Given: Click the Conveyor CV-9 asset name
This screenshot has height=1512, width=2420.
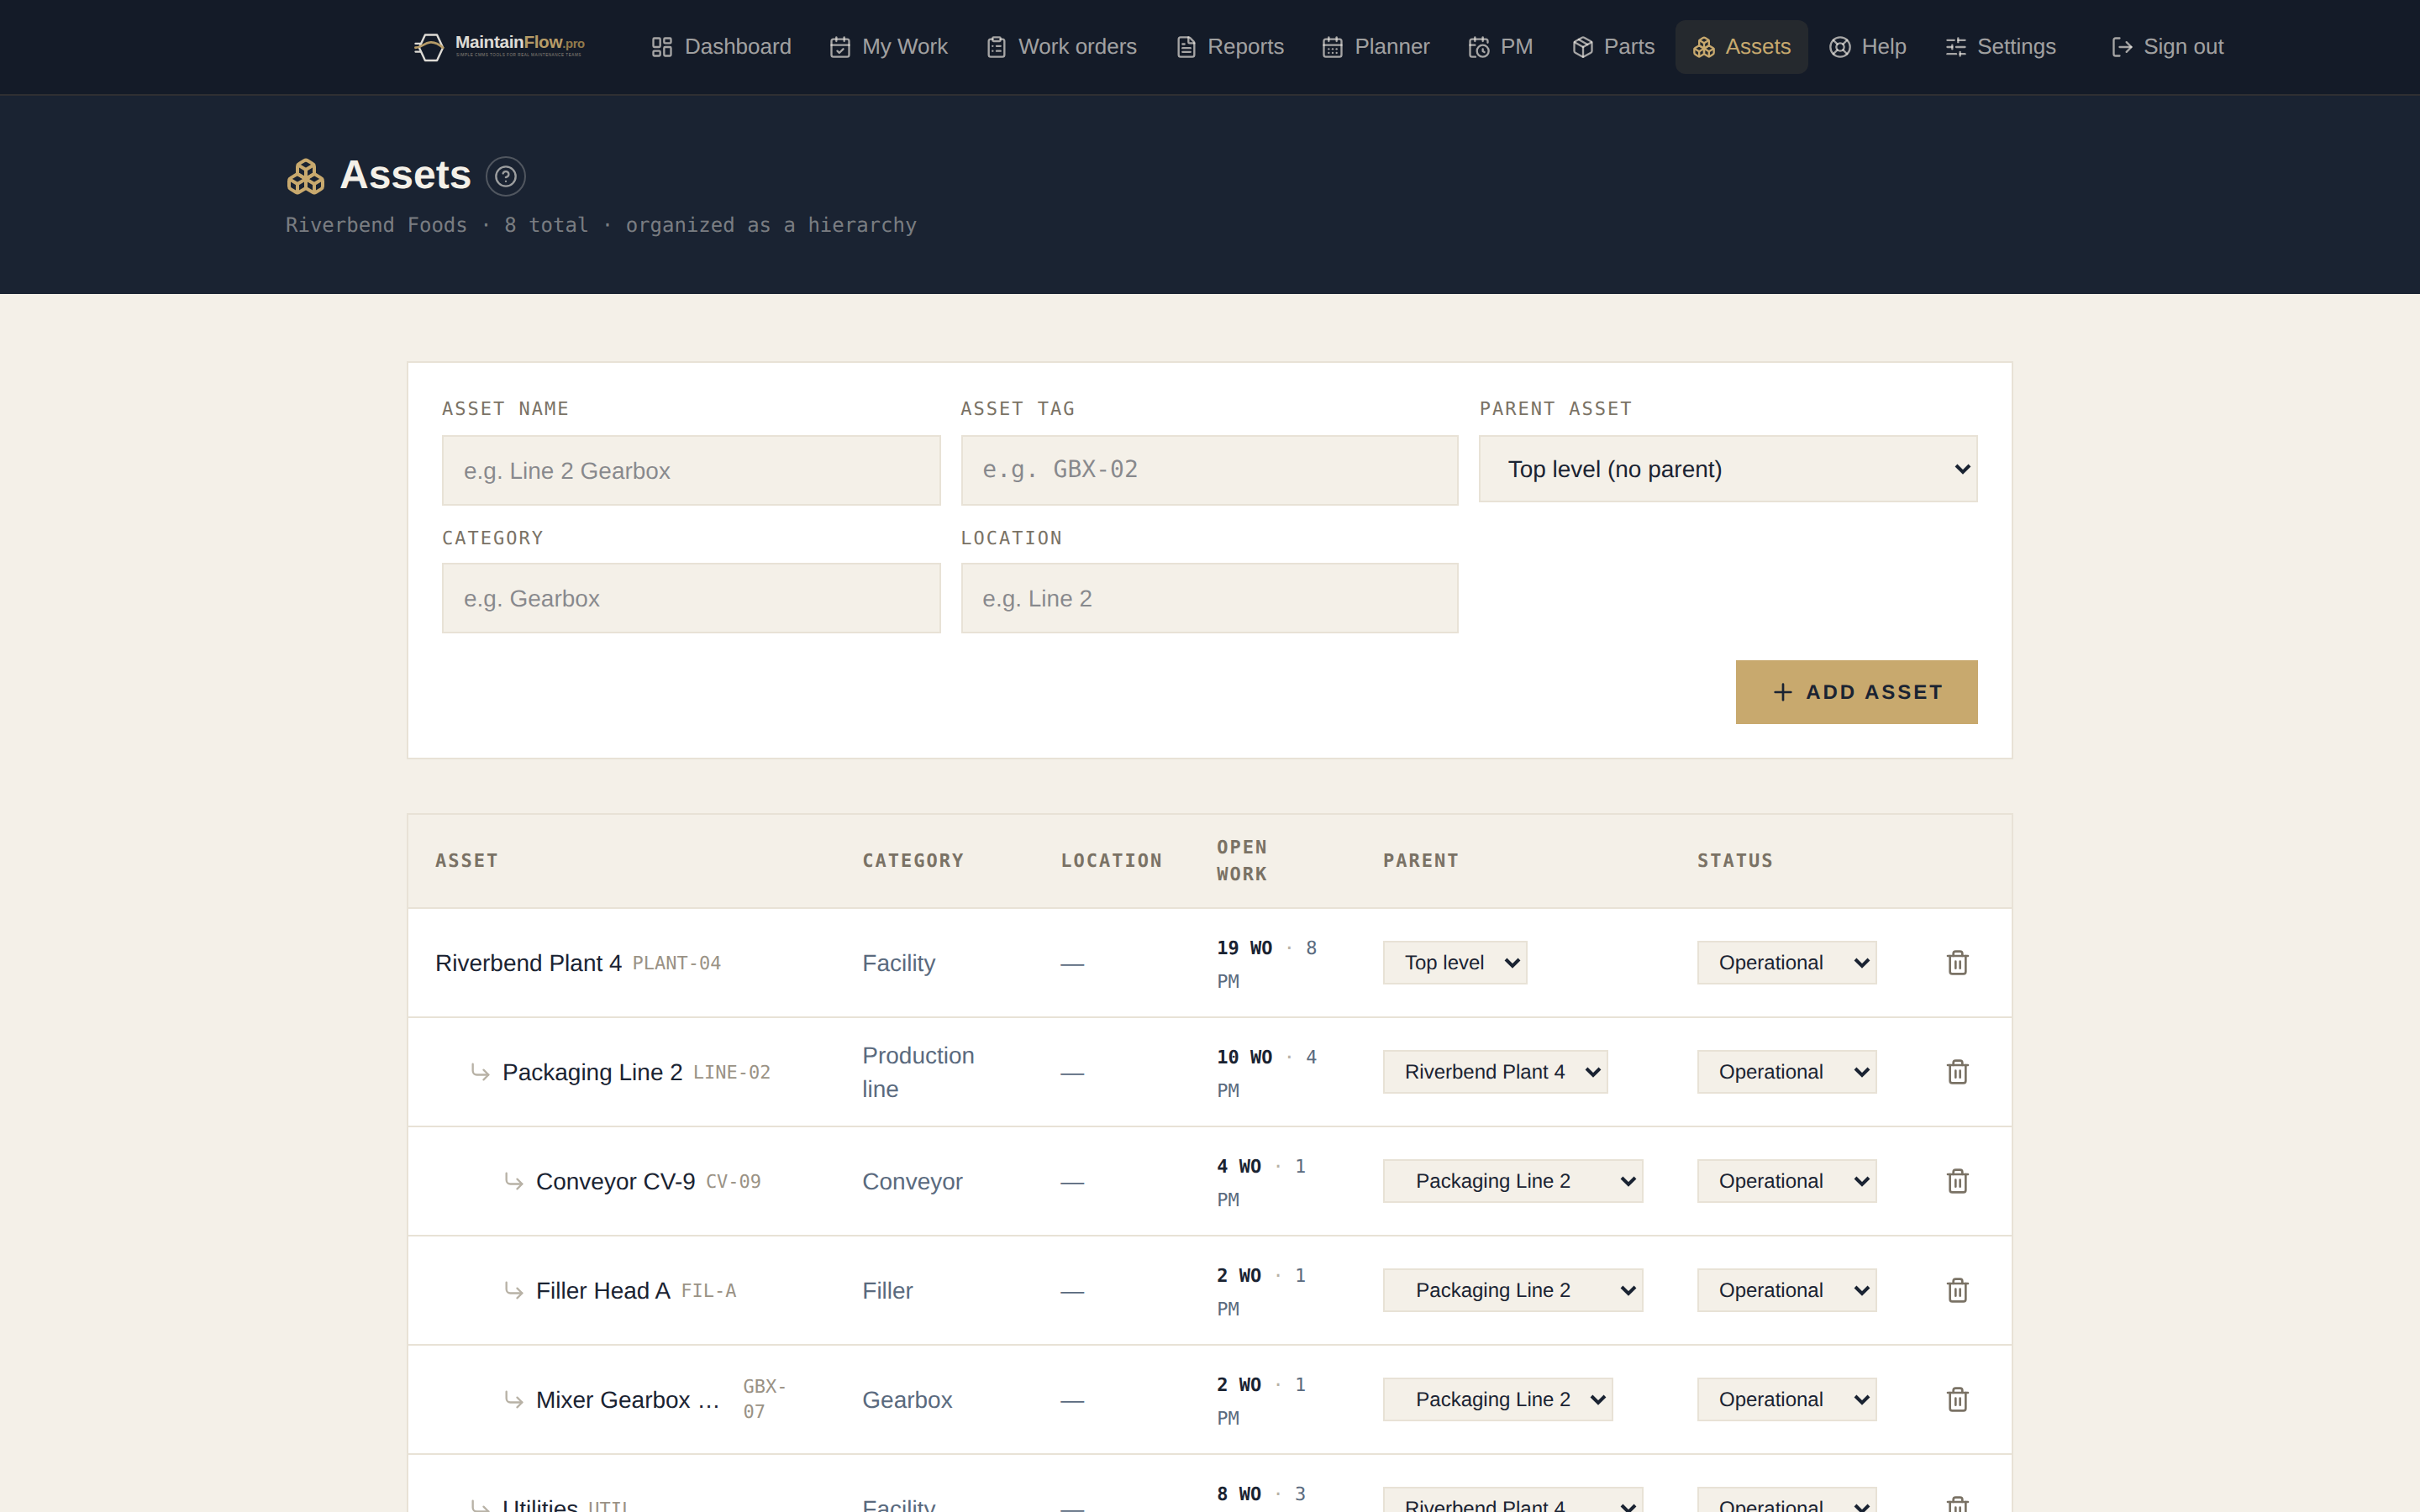Looking at the screenshot, I should pos(615,1181).
